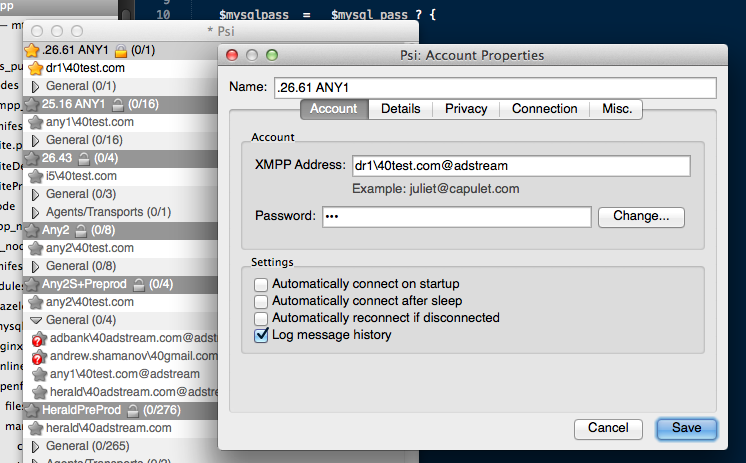
Task: Expand Agents/Transports (0/1) group
Action: pos(35,212)
